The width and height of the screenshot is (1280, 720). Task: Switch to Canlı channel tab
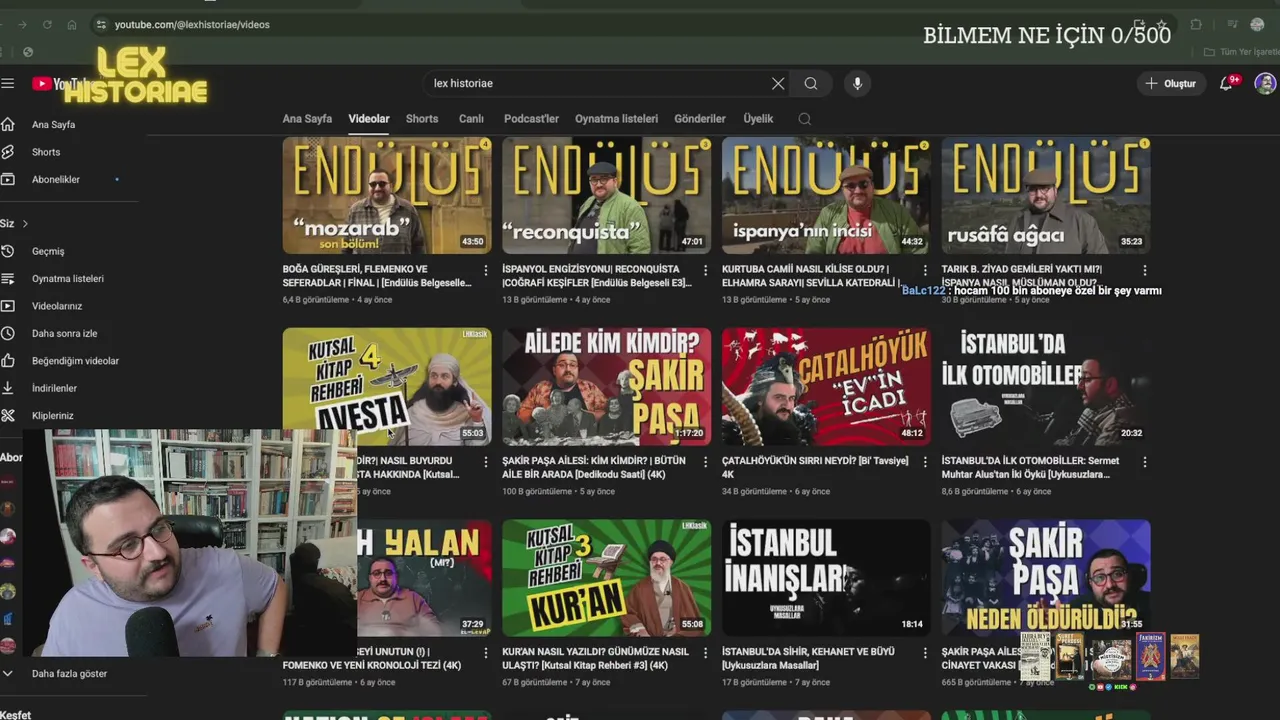pyautogui.click(x=471, y=119)
